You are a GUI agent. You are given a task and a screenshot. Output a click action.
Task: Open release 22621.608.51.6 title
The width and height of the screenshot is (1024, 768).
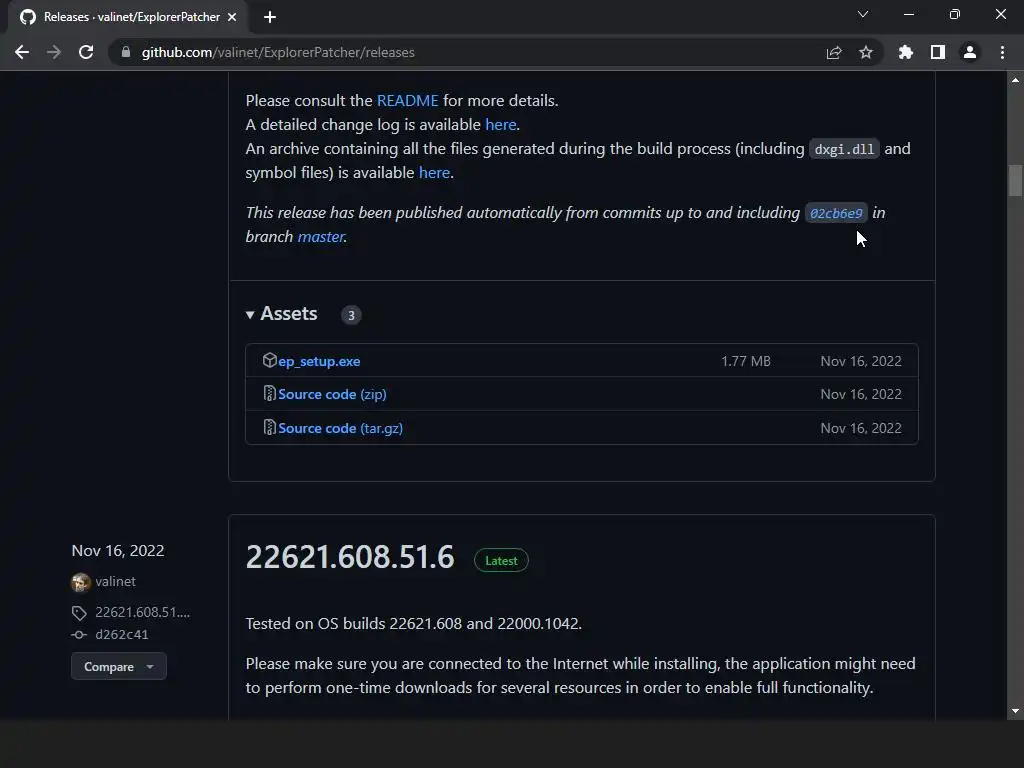349,558
